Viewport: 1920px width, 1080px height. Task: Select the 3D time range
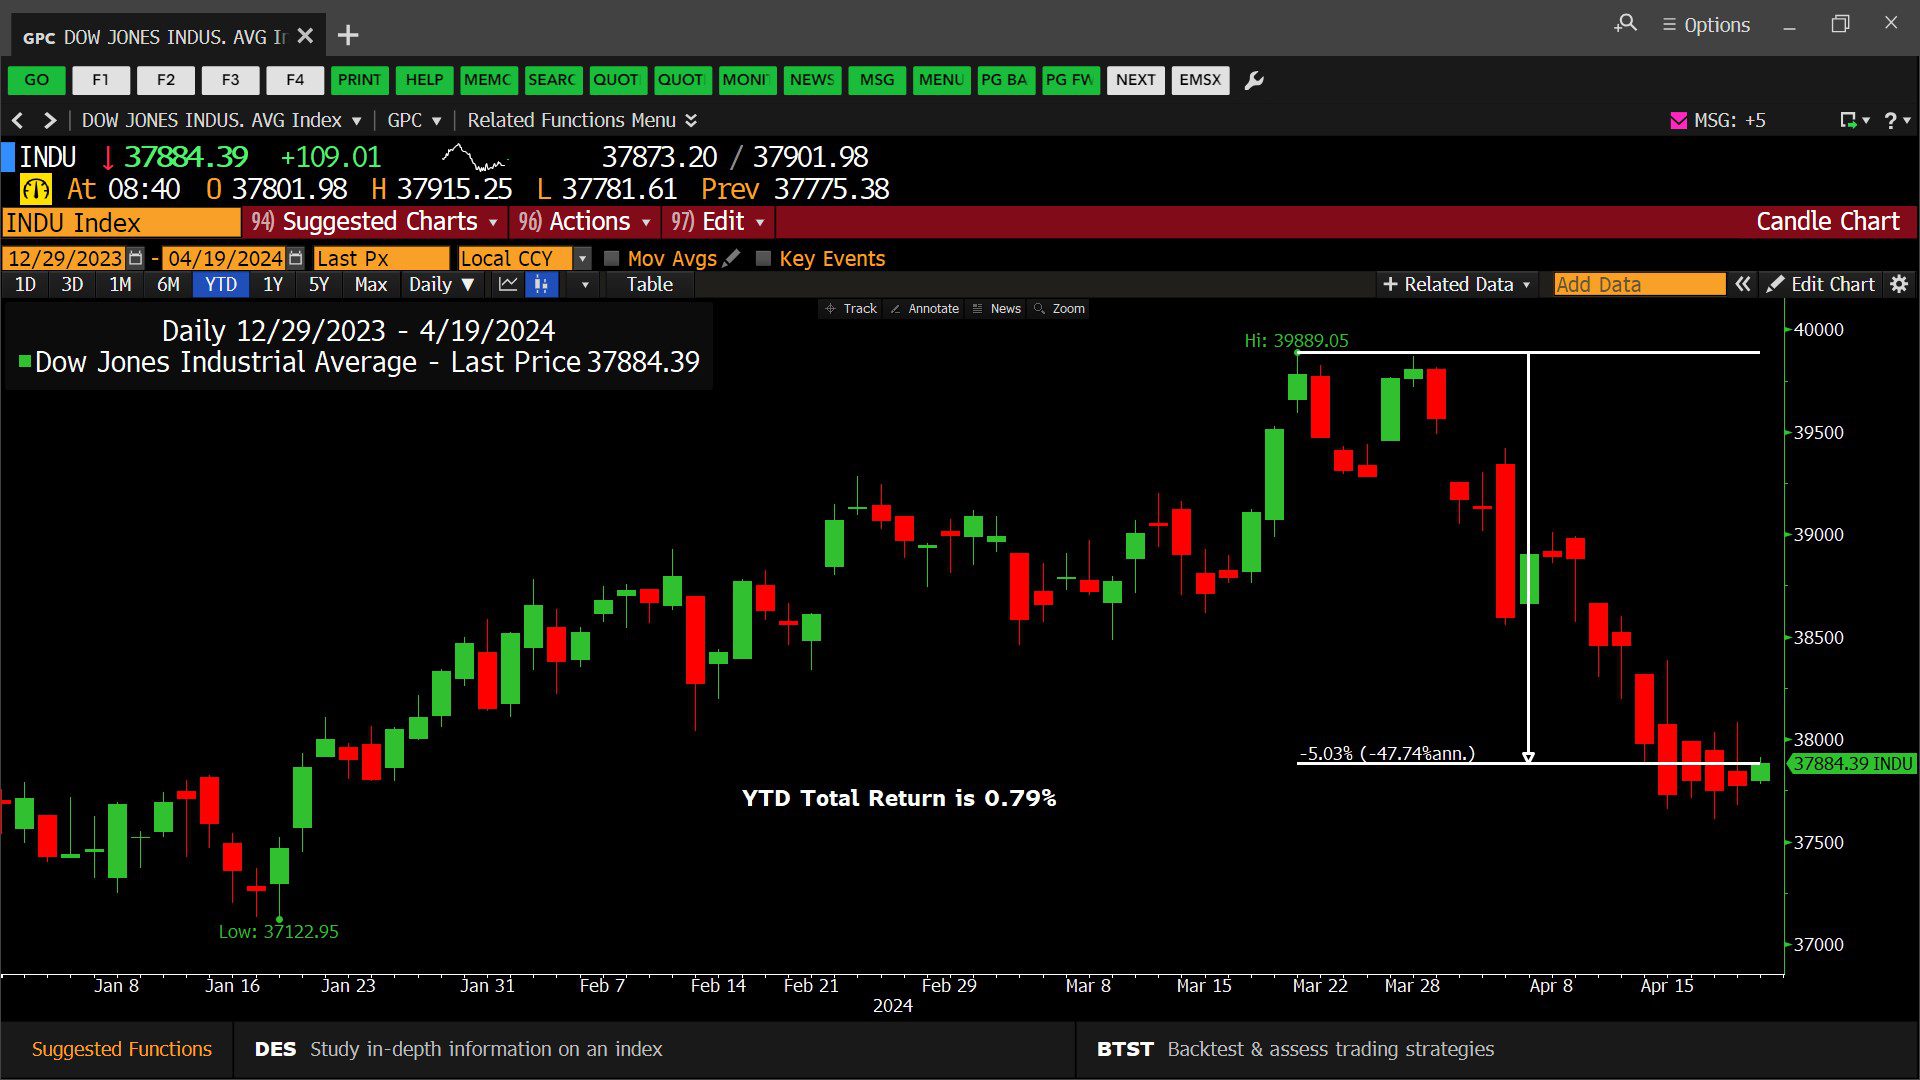(x=72, y=284)
